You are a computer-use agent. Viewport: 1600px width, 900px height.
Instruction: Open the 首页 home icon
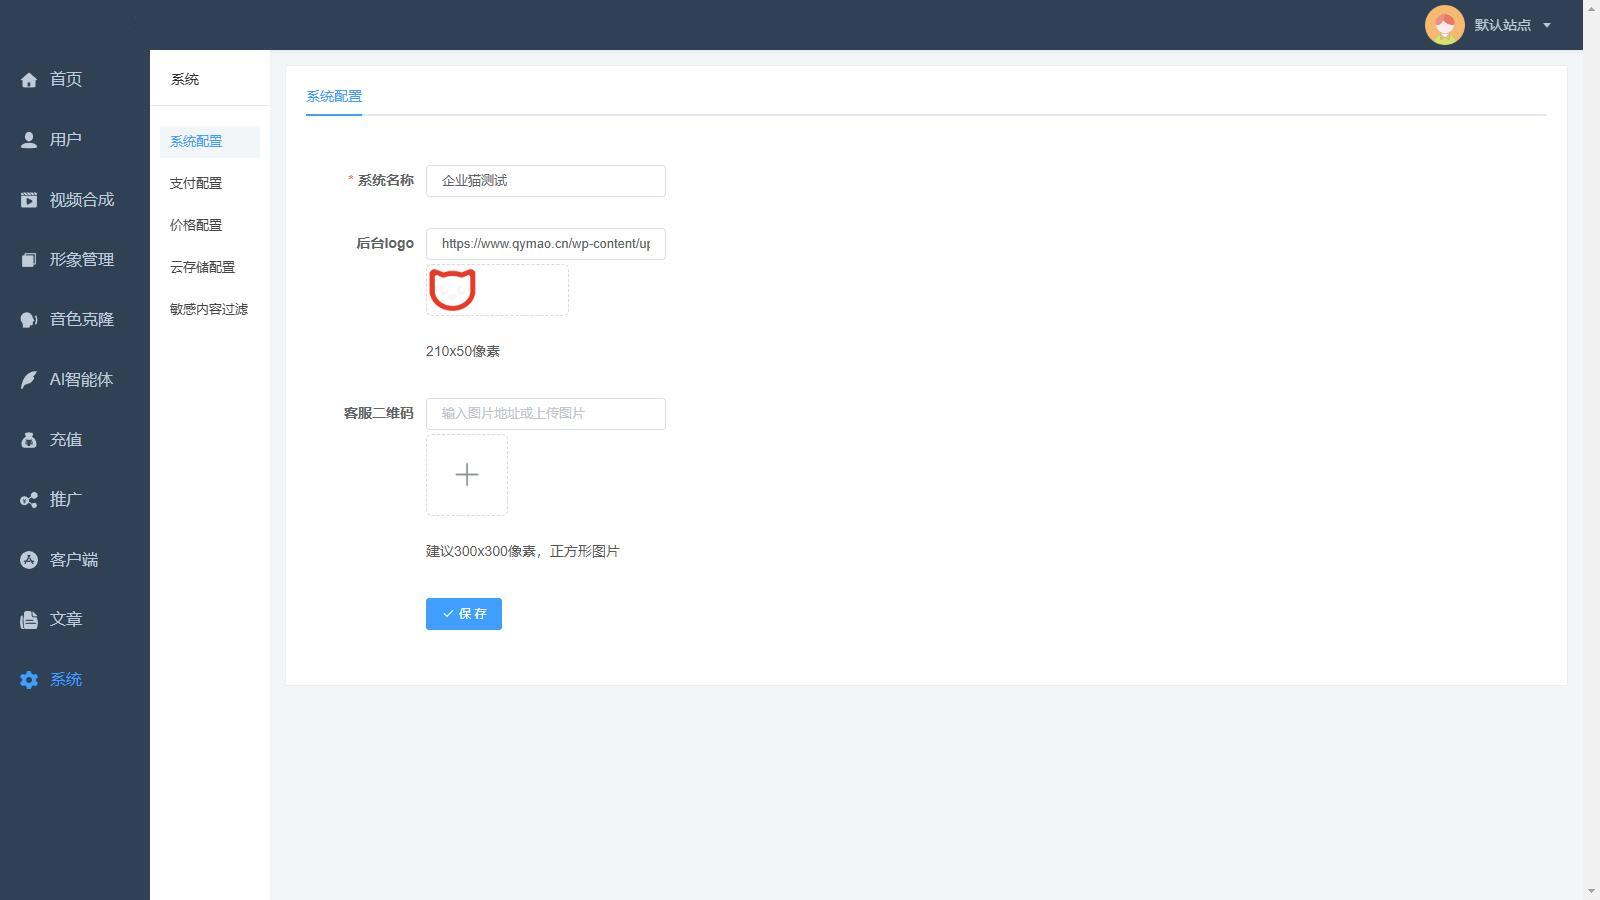point(28,79)
